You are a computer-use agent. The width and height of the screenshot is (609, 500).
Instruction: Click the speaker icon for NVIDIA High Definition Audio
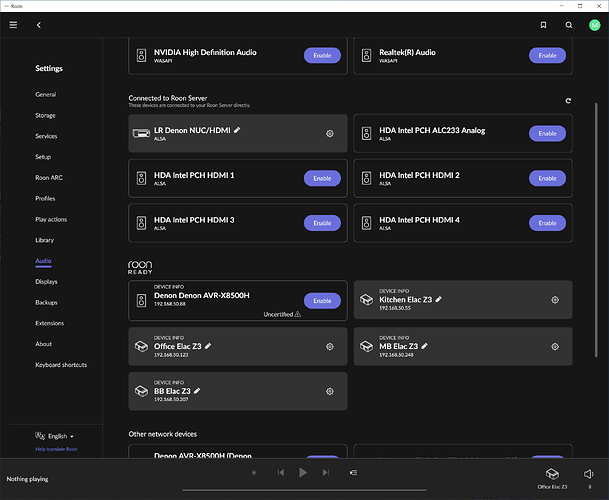(141, 55)
